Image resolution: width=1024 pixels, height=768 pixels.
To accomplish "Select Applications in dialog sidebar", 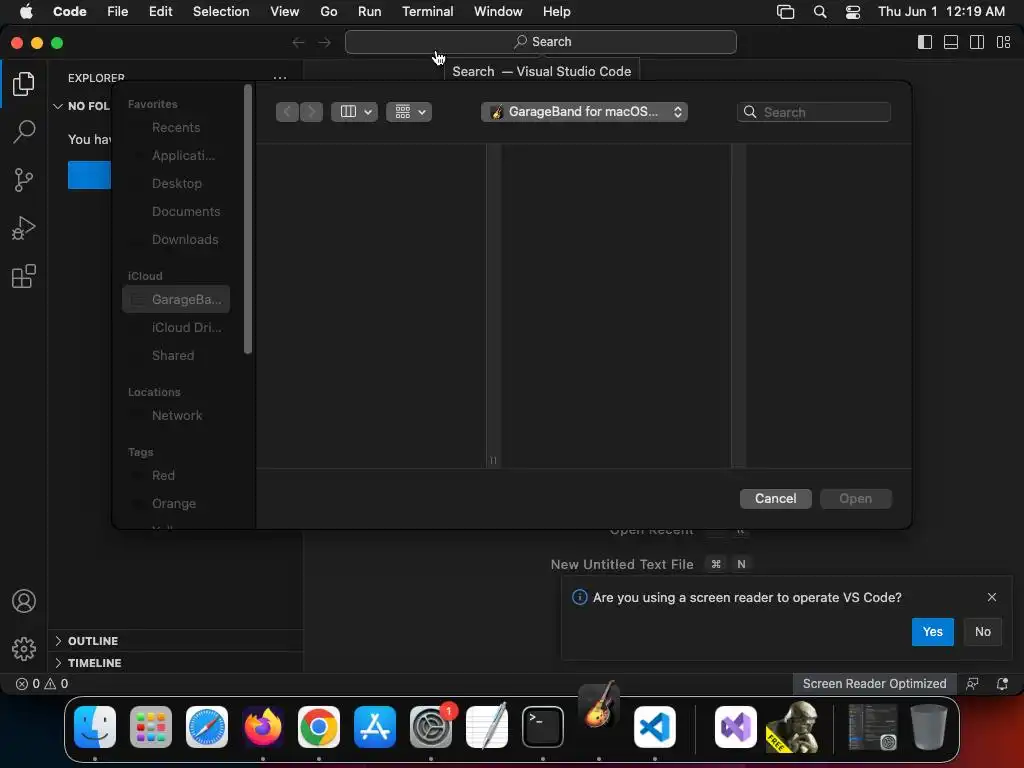I will tap(176, 155).
